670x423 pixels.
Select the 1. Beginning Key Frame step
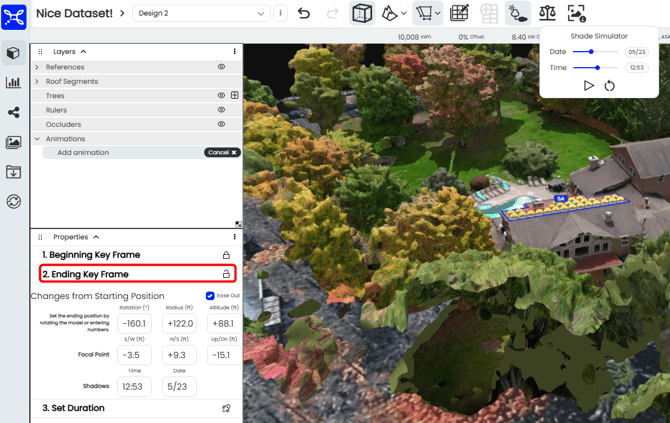(91, 255)
